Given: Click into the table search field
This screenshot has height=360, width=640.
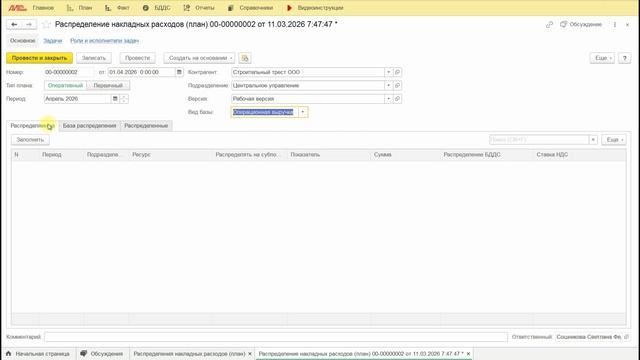Looking at the screenshot, I should 539,140.
